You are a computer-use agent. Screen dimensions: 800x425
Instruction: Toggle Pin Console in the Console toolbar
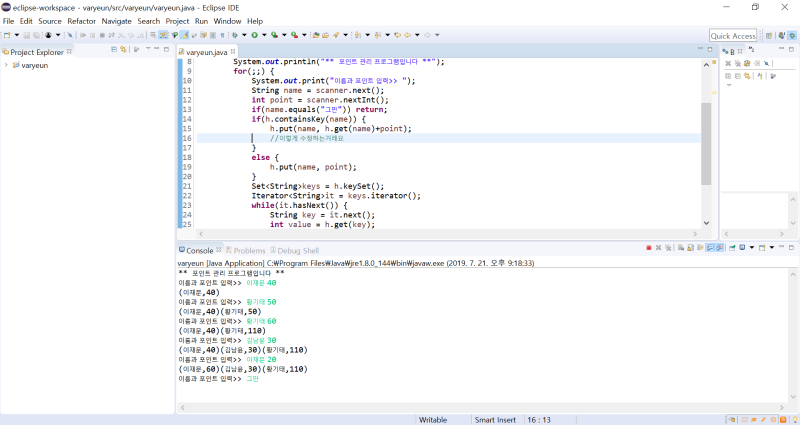(x=732, y=247)
